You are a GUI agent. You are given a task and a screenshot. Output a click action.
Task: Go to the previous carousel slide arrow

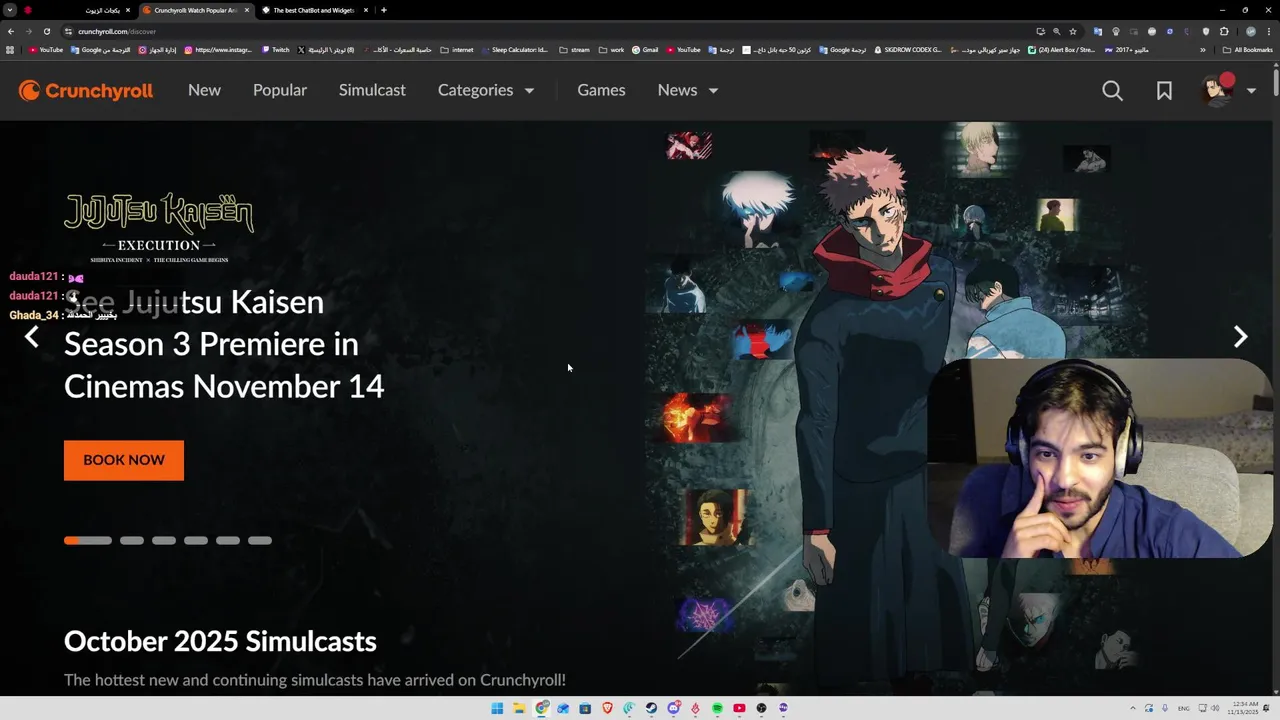pyautogui.click(x=32, y=337)
